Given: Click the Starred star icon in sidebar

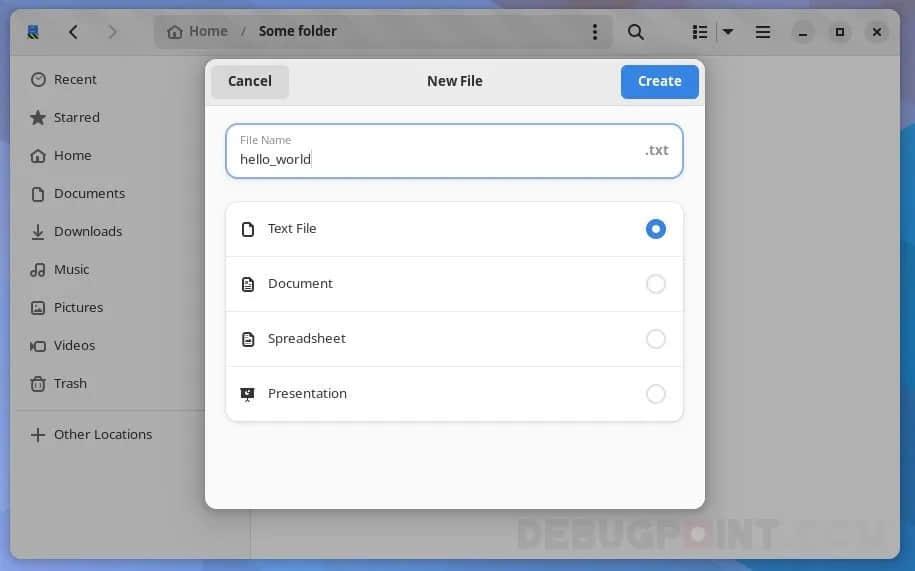Looking at the screenshot, I should click(38, 118).
